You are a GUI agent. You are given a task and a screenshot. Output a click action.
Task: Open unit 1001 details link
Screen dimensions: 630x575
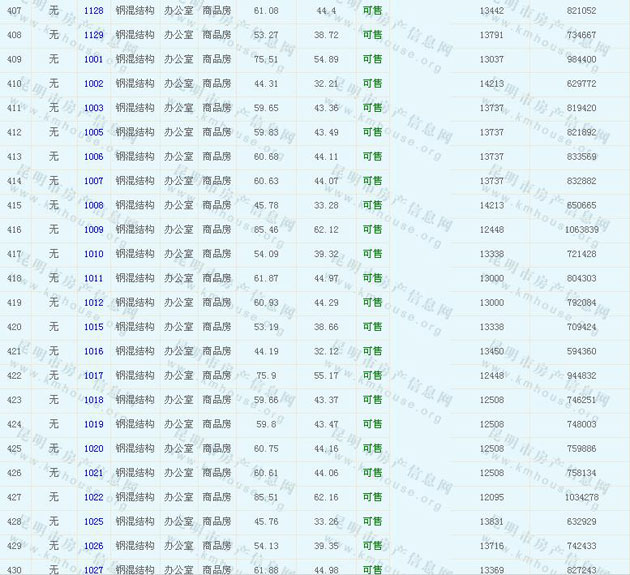(x=93, y=59)
